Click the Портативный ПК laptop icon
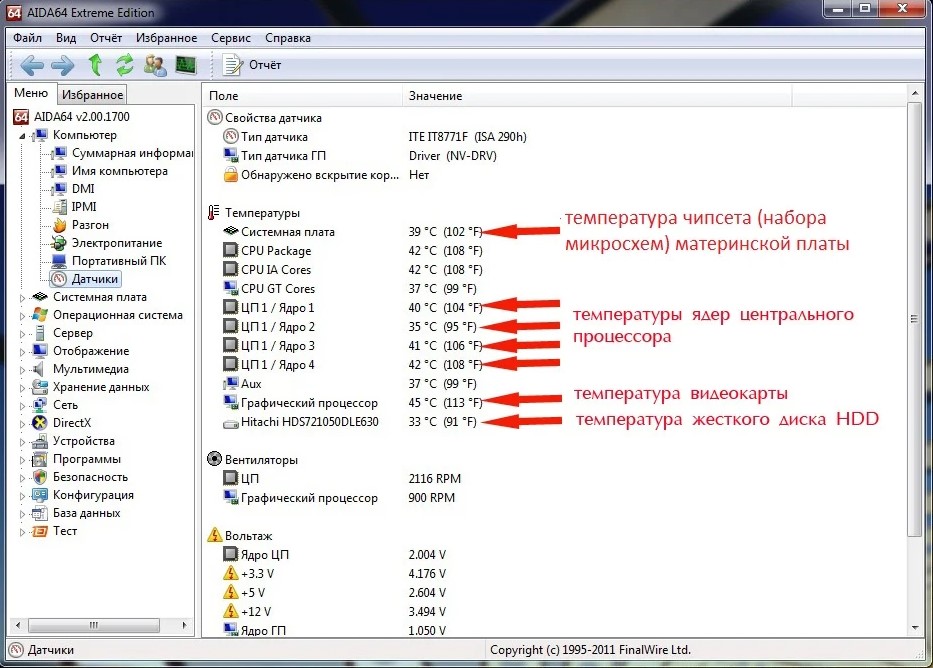 click(x=59, y=261)
